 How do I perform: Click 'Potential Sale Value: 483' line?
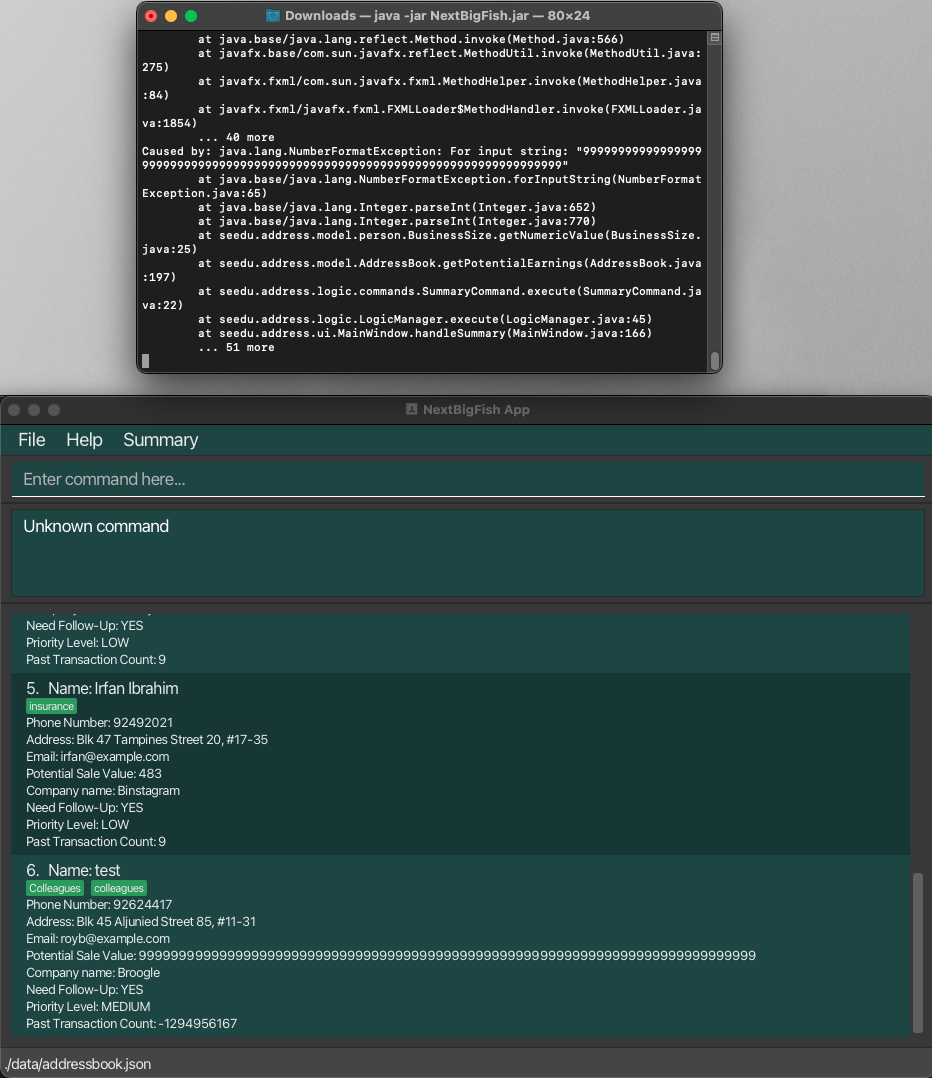pos(94,773)
